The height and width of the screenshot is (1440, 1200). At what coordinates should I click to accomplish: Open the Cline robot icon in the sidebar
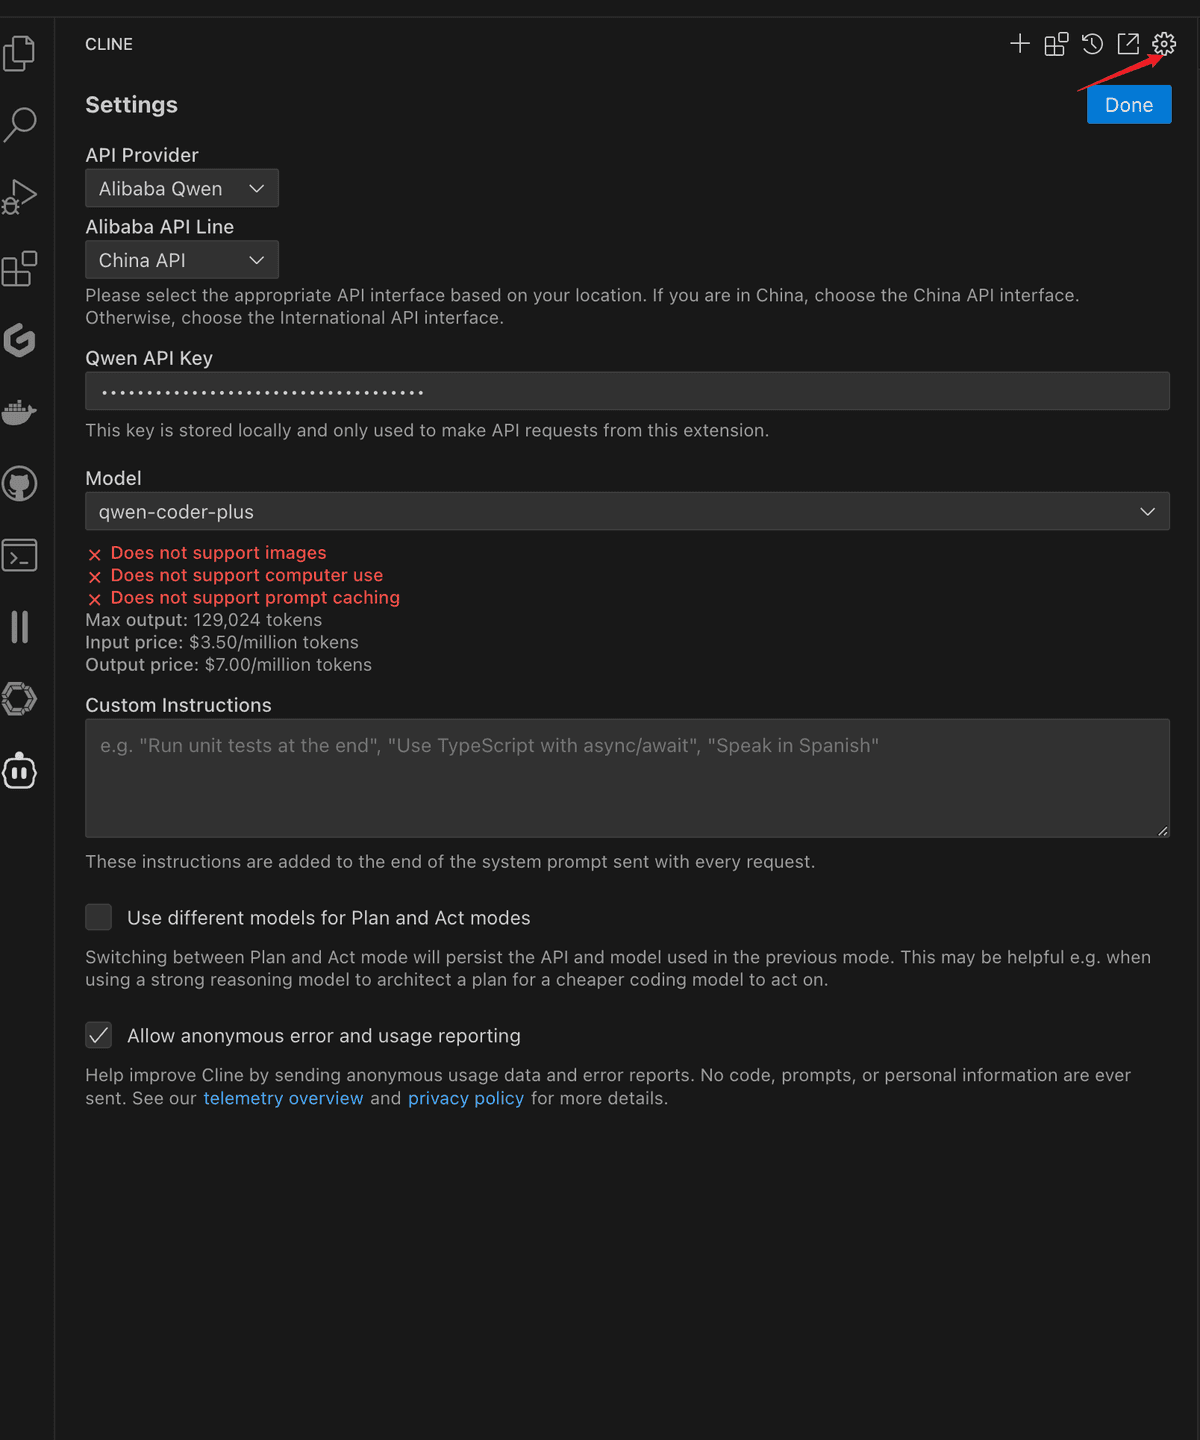[x=19, y=771]
